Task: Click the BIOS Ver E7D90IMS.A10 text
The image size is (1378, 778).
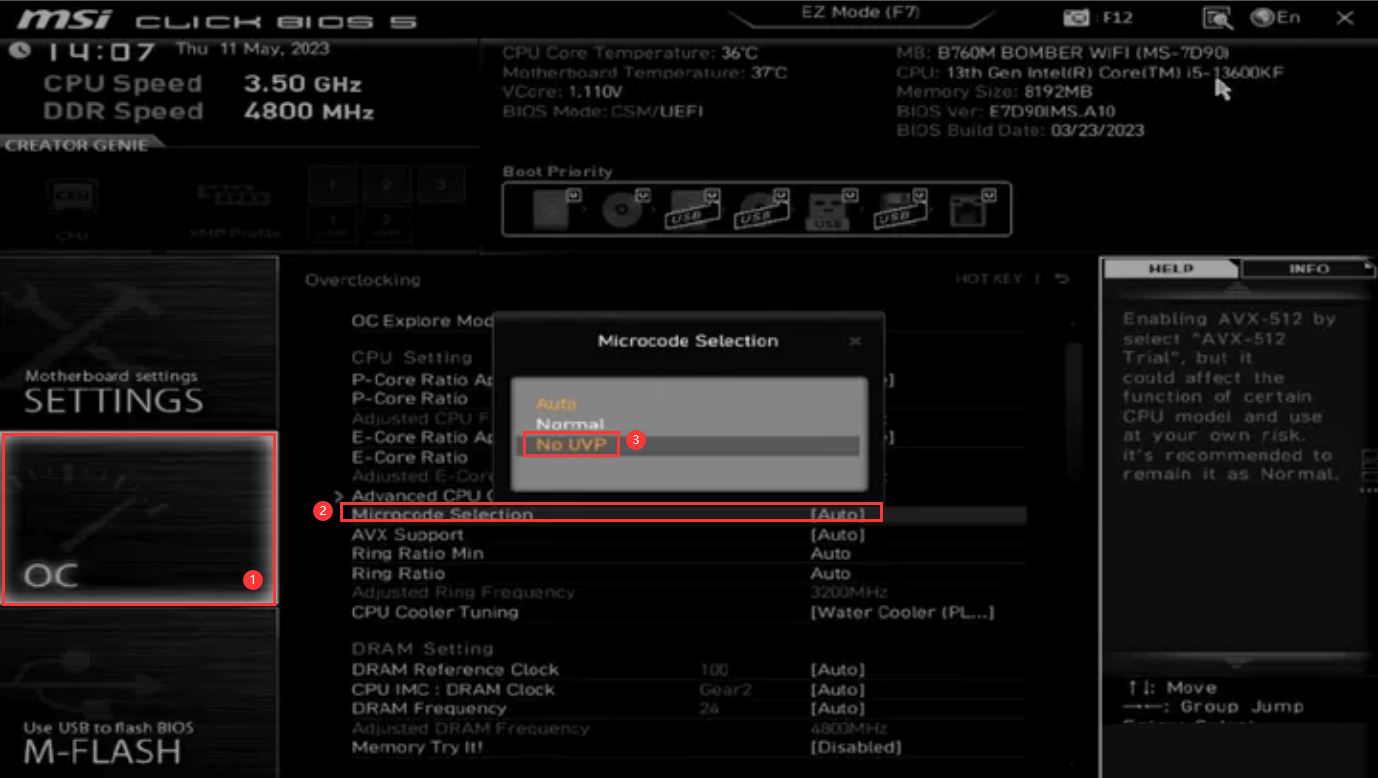Action: [x=1006, y=111]
